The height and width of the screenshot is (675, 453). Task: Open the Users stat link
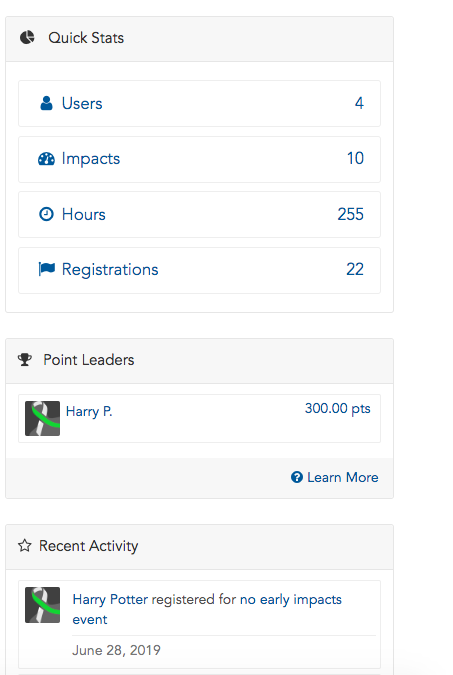[199, 103]
